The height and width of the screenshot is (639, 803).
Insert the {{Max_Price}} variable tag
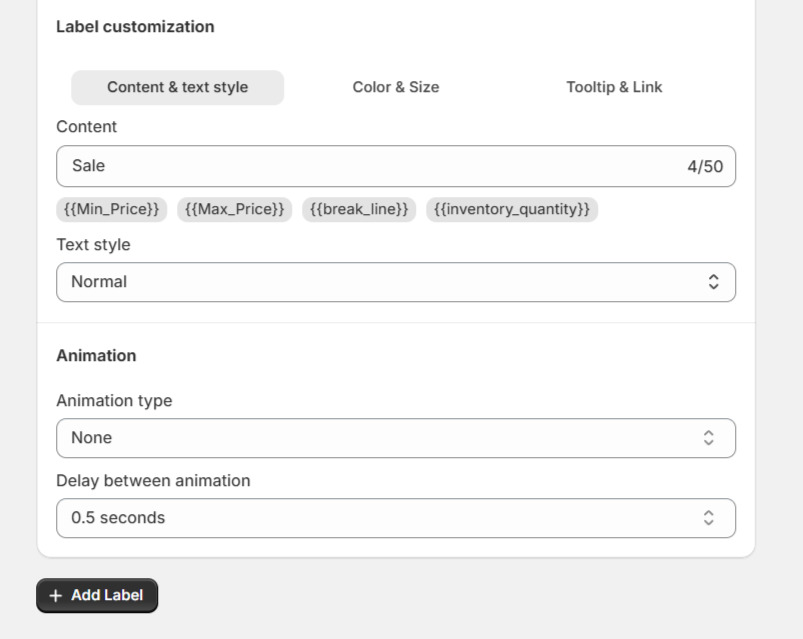[x=235, y=209]
